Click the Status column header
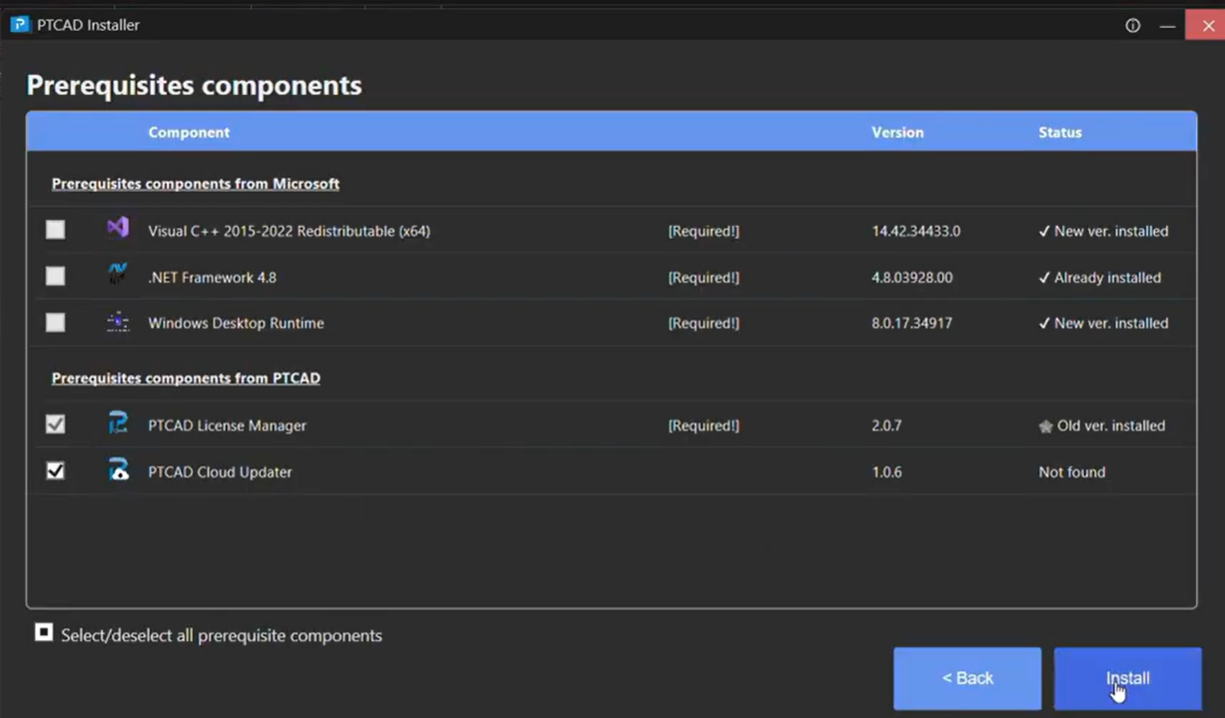 tap(1060, 132)
